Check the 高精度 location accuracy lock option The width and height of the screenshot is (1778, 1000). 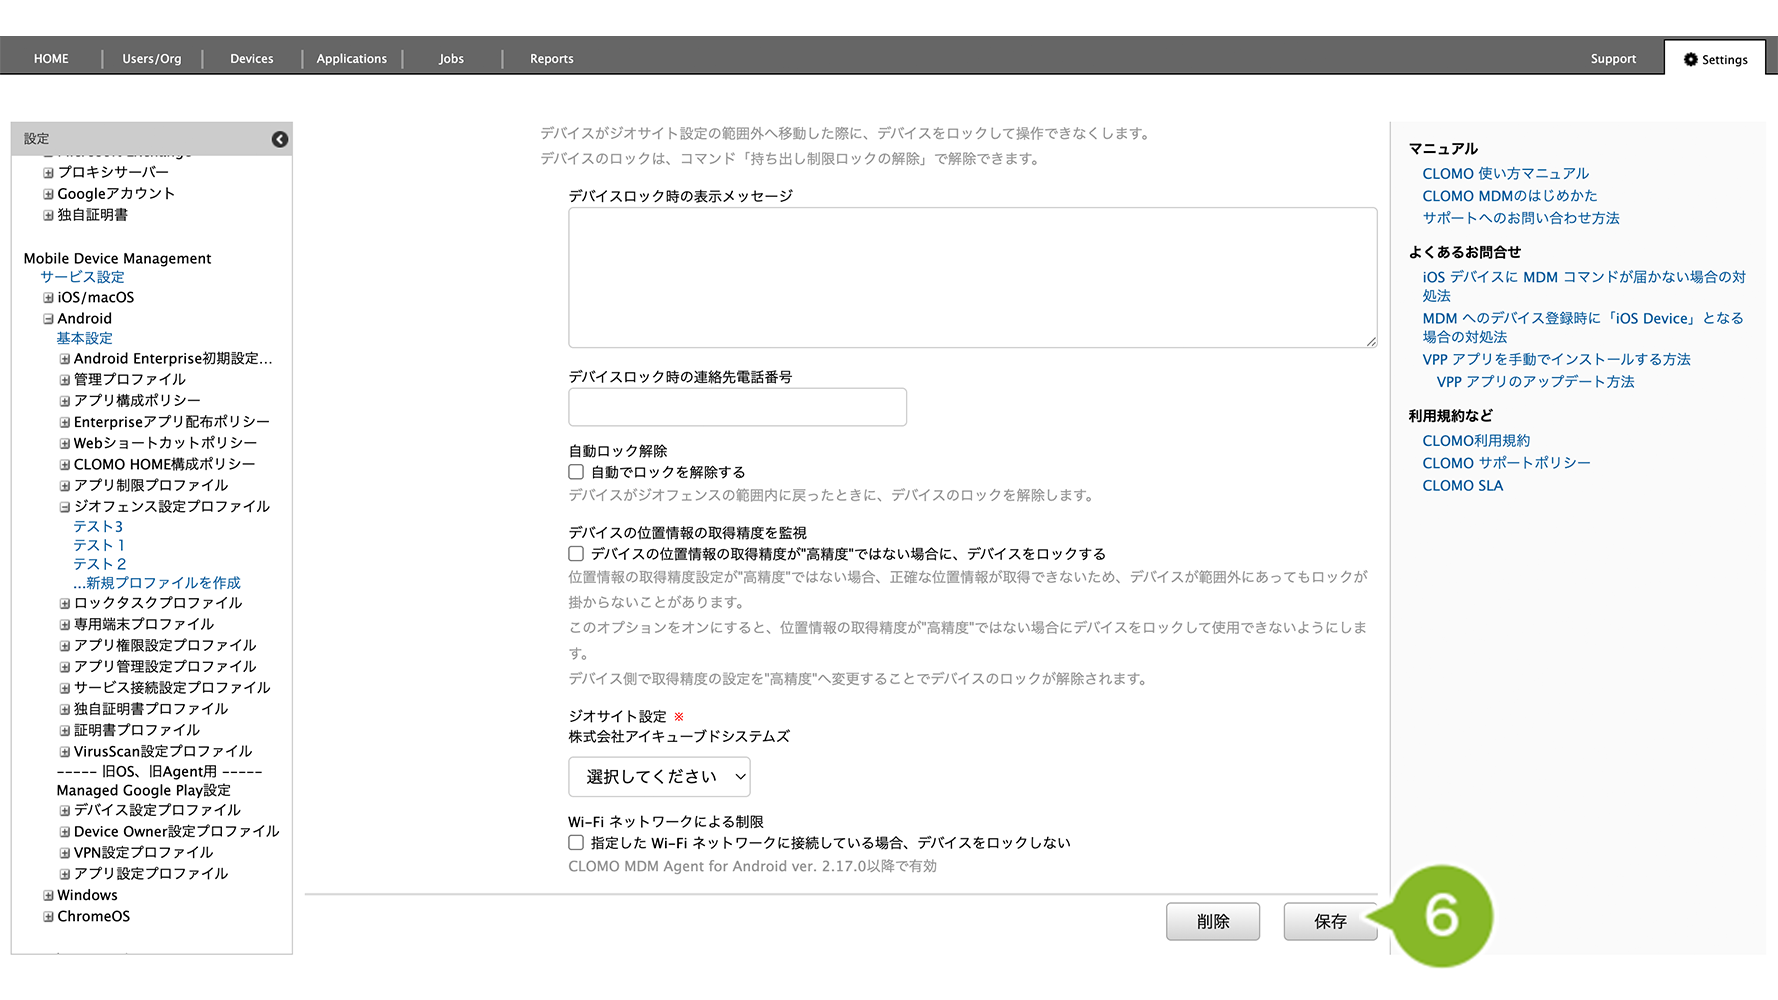(576, 554)
